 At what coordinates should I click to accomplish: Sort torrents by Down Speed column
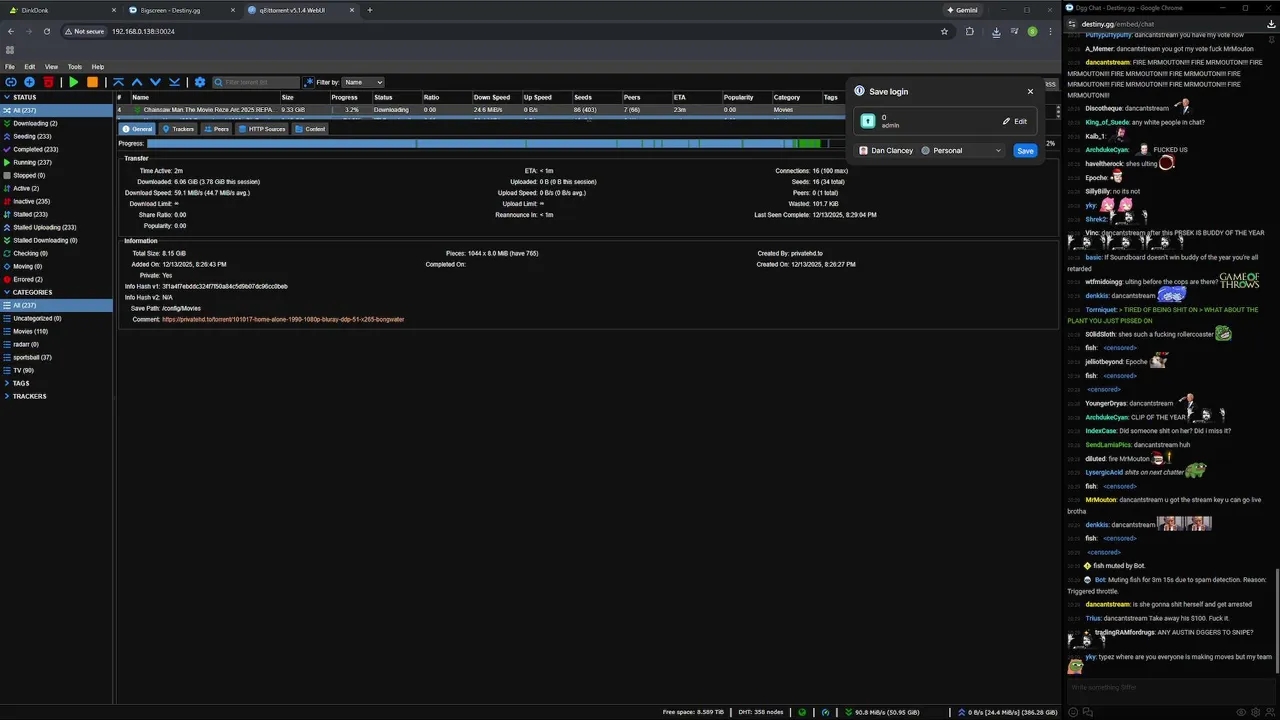pyautogui.click(x=496, y=98)
